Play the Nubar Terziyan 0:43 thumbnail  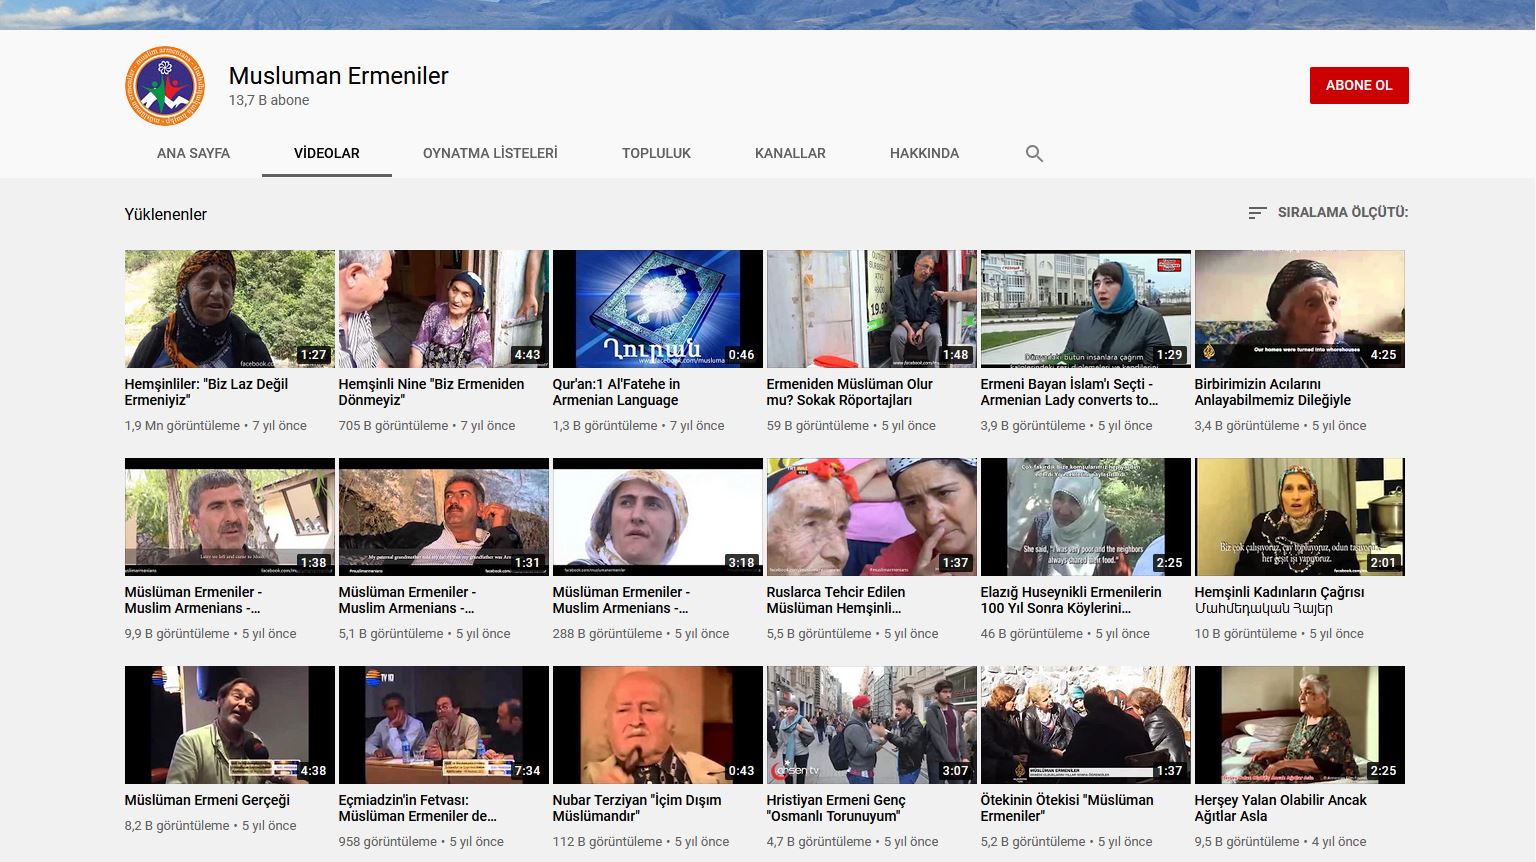pos(658,725)
